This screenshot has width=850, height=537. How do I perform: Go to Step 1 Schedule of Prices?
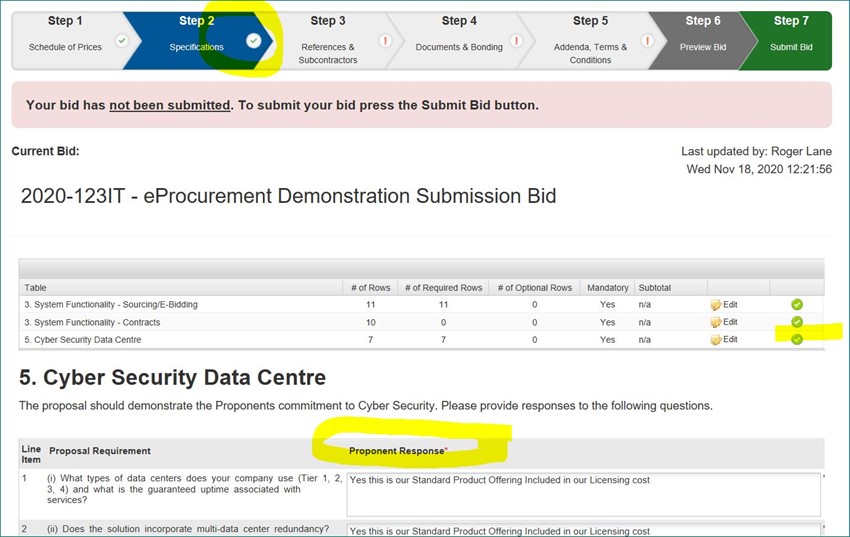65,41
